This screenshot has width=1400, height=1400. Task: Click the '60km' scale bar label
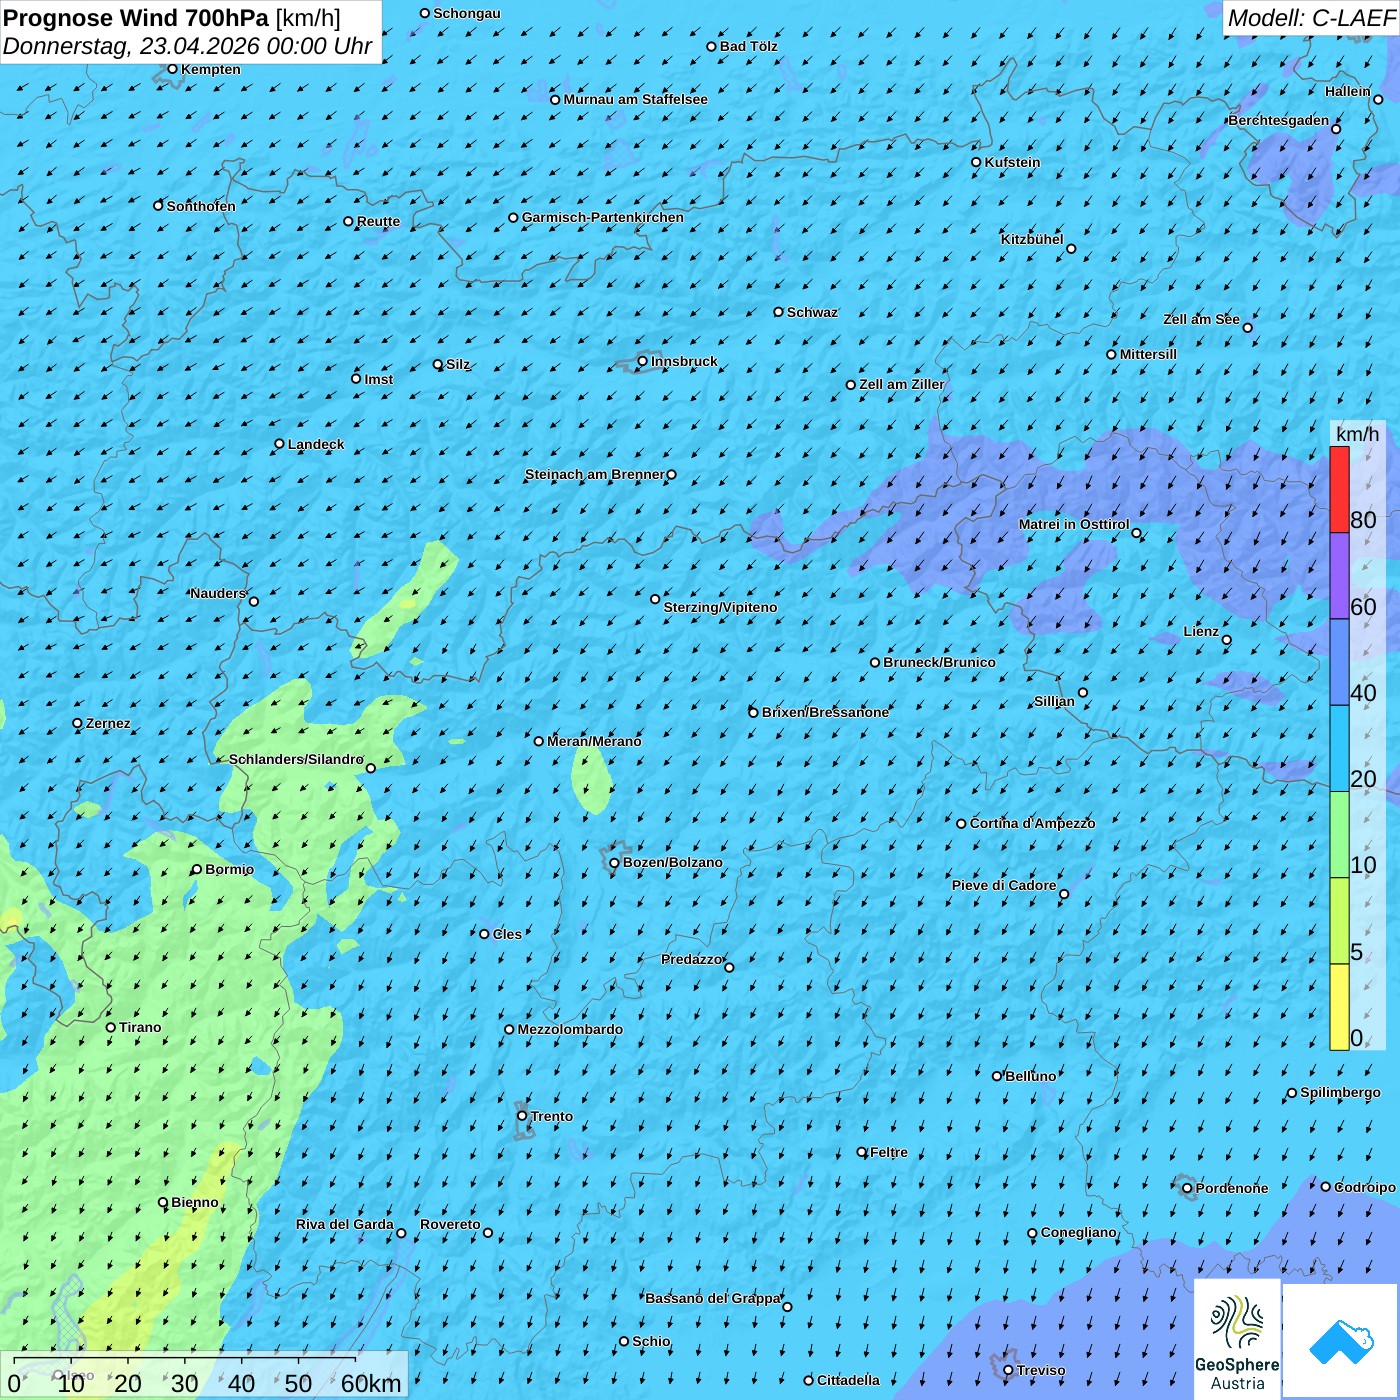[371, 1383]
